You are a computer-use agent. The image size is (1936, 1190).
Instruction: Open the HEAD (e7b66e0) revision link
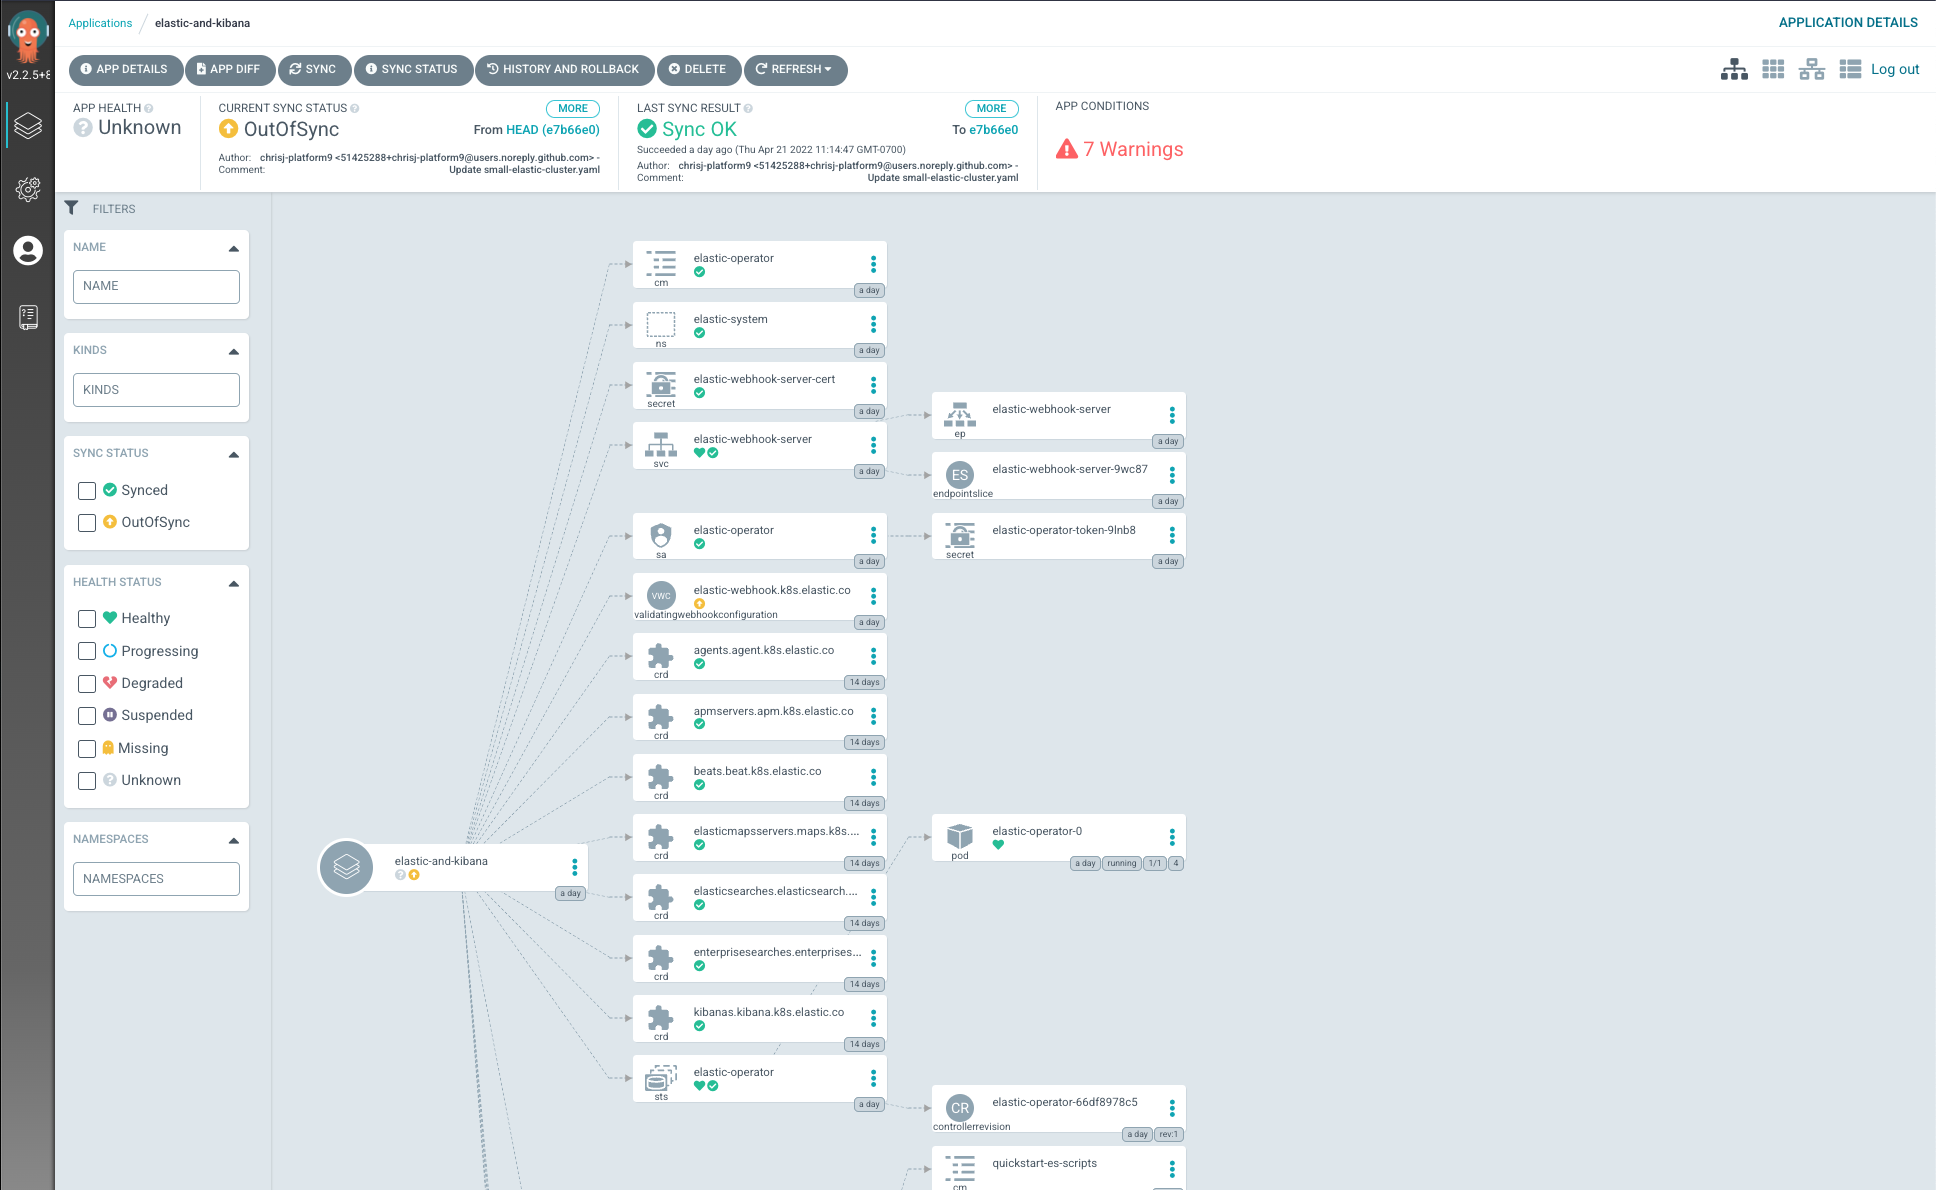coord(553,130)
